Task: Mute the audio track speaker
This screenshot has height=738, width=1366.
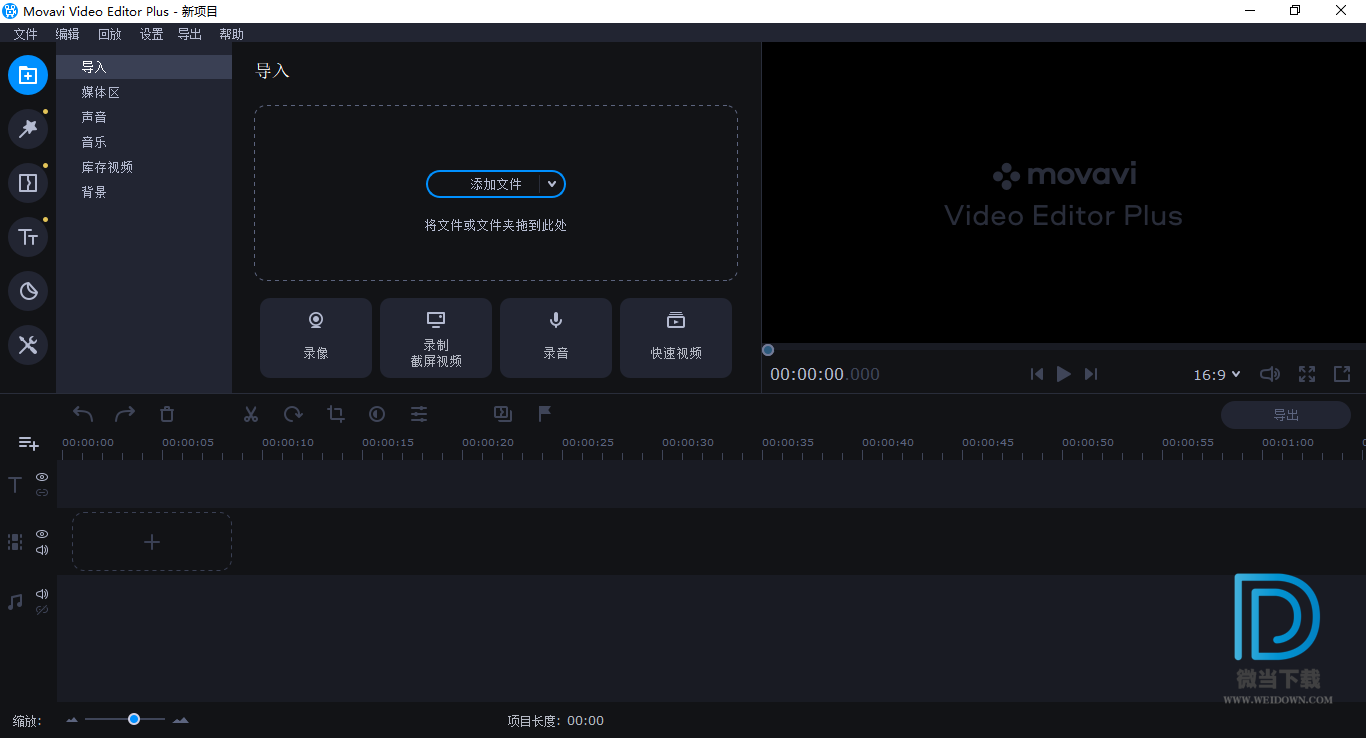Action: (x=42, y=594)
